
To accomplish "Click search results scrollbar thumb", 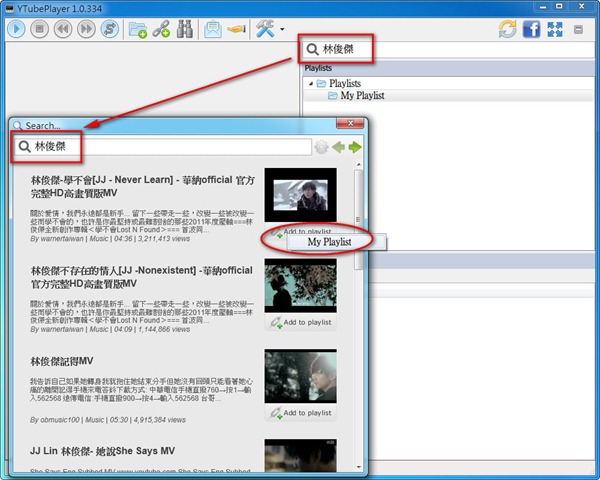I will (359, 219).
